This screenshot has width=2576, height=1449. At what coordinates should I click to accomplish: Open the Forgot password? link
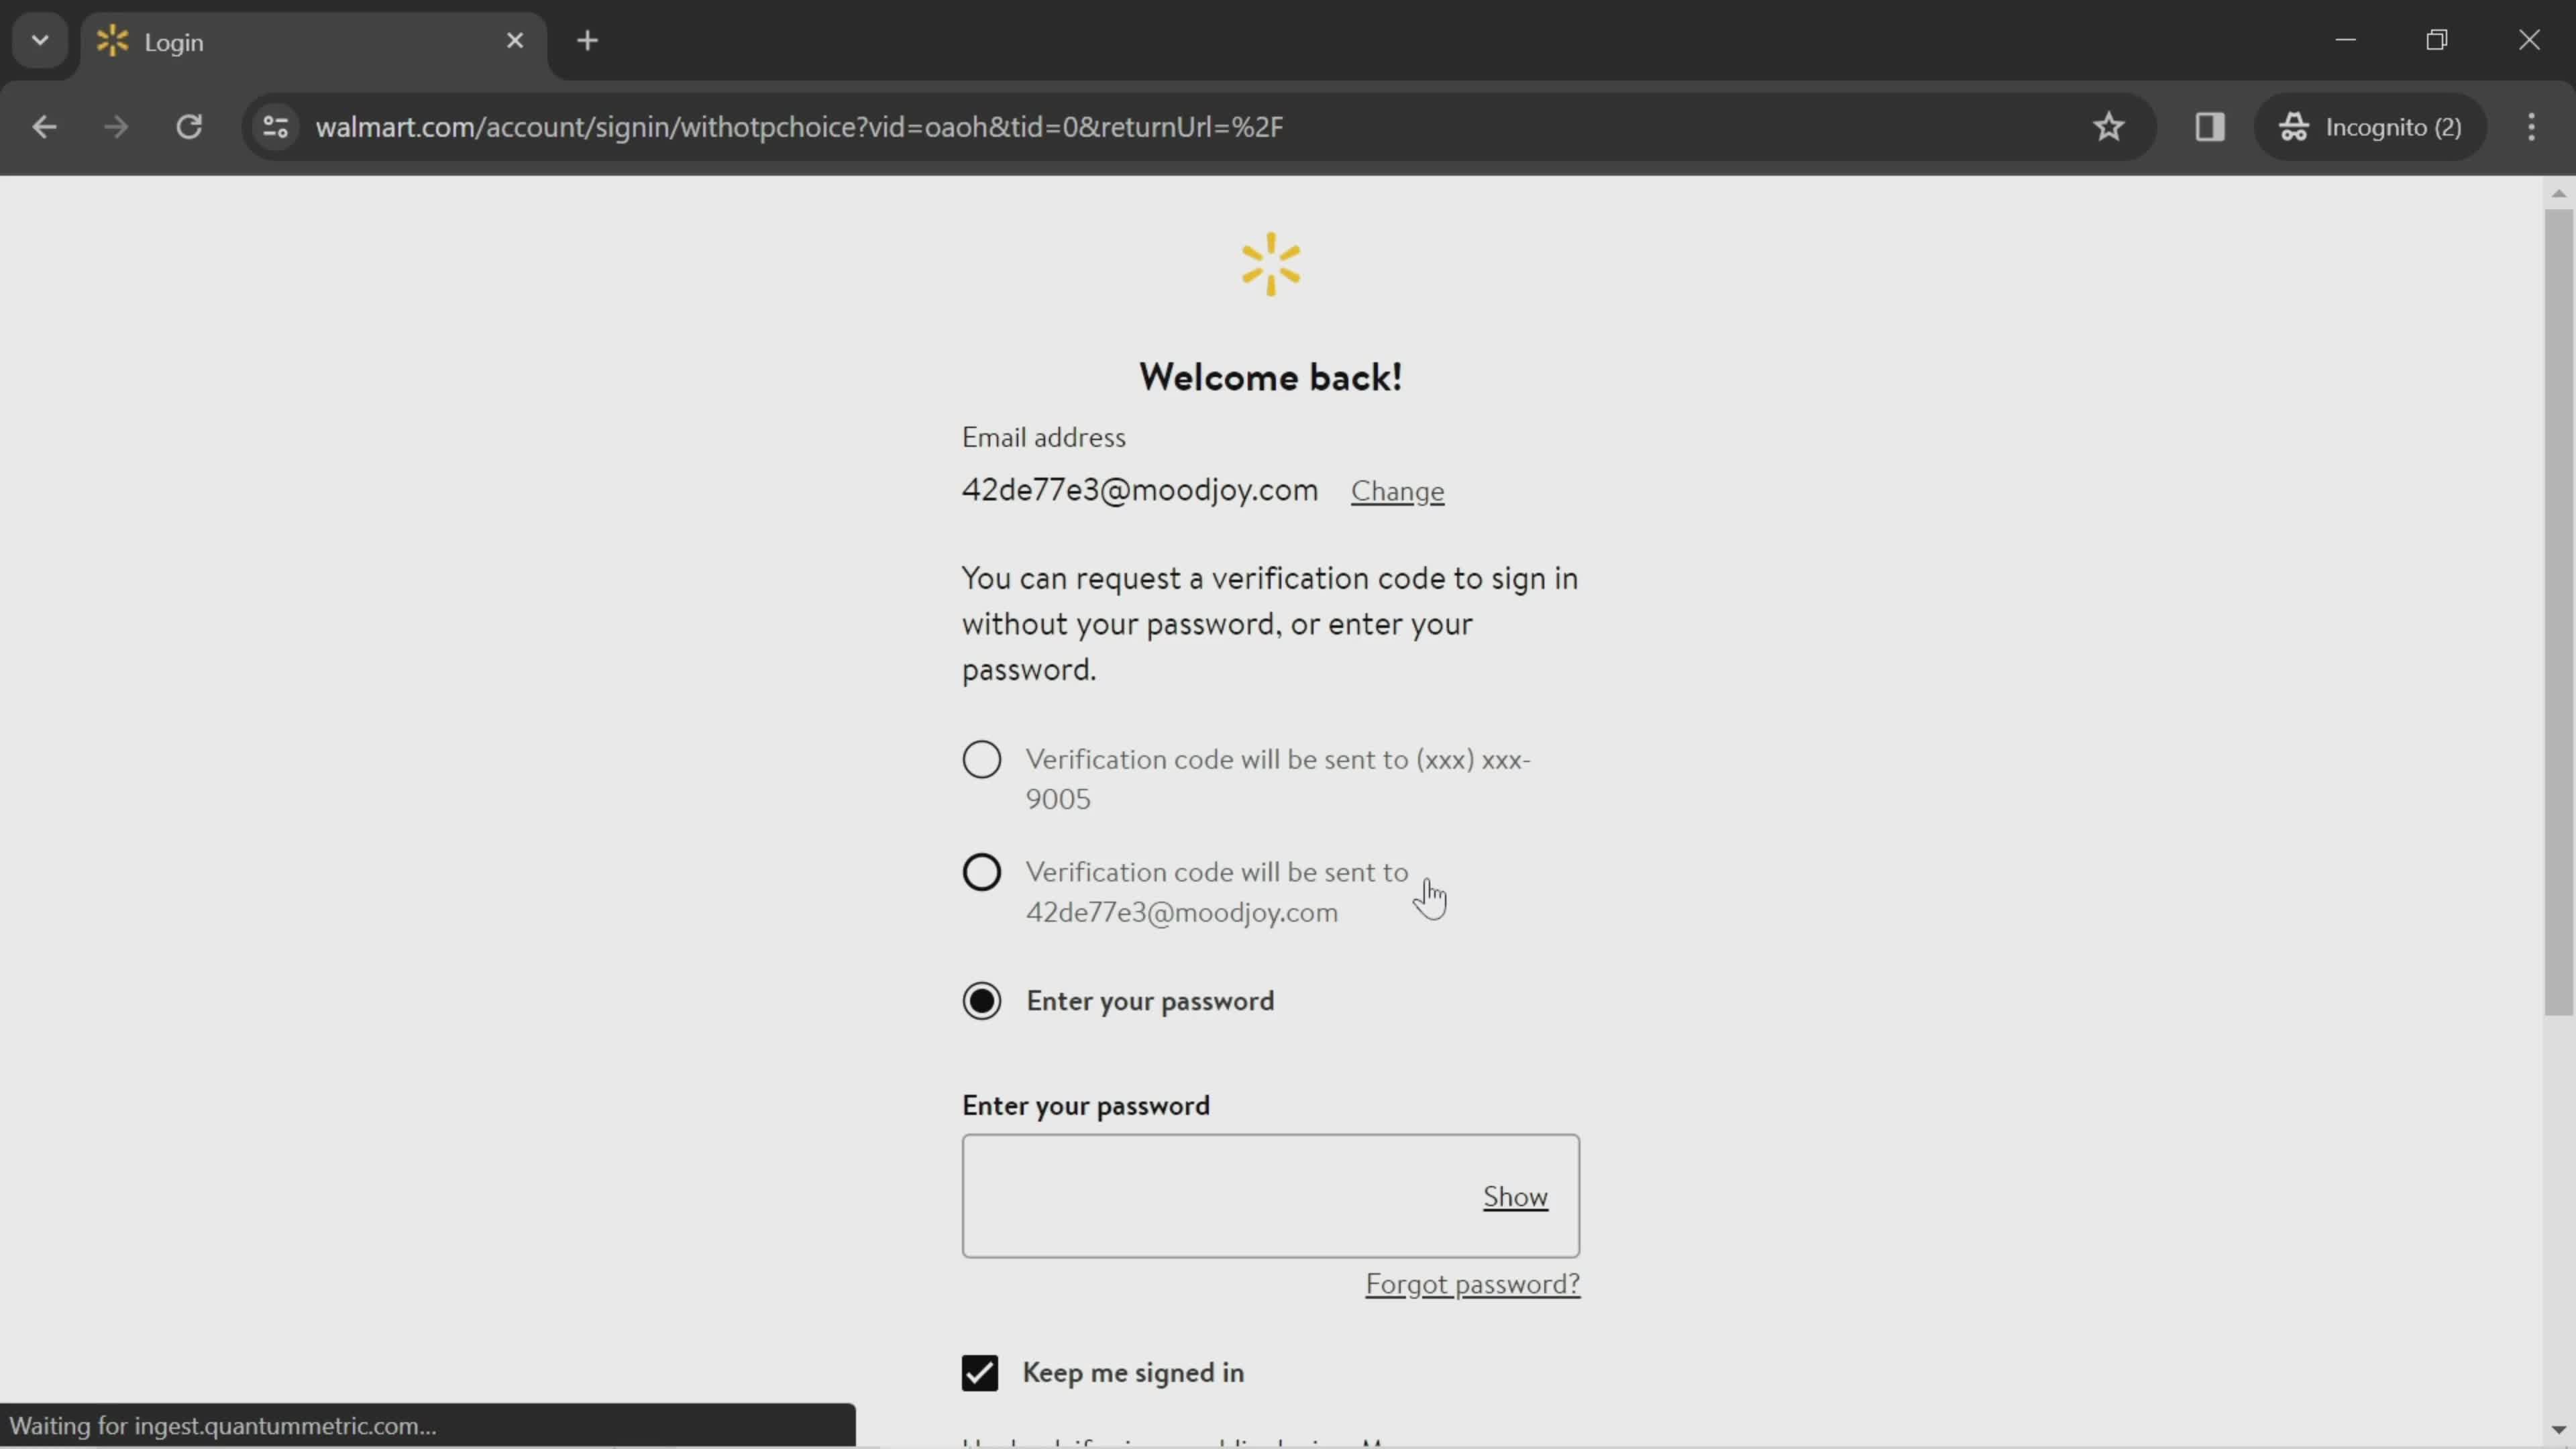pyautogui.click(x=1472, y=1284)
